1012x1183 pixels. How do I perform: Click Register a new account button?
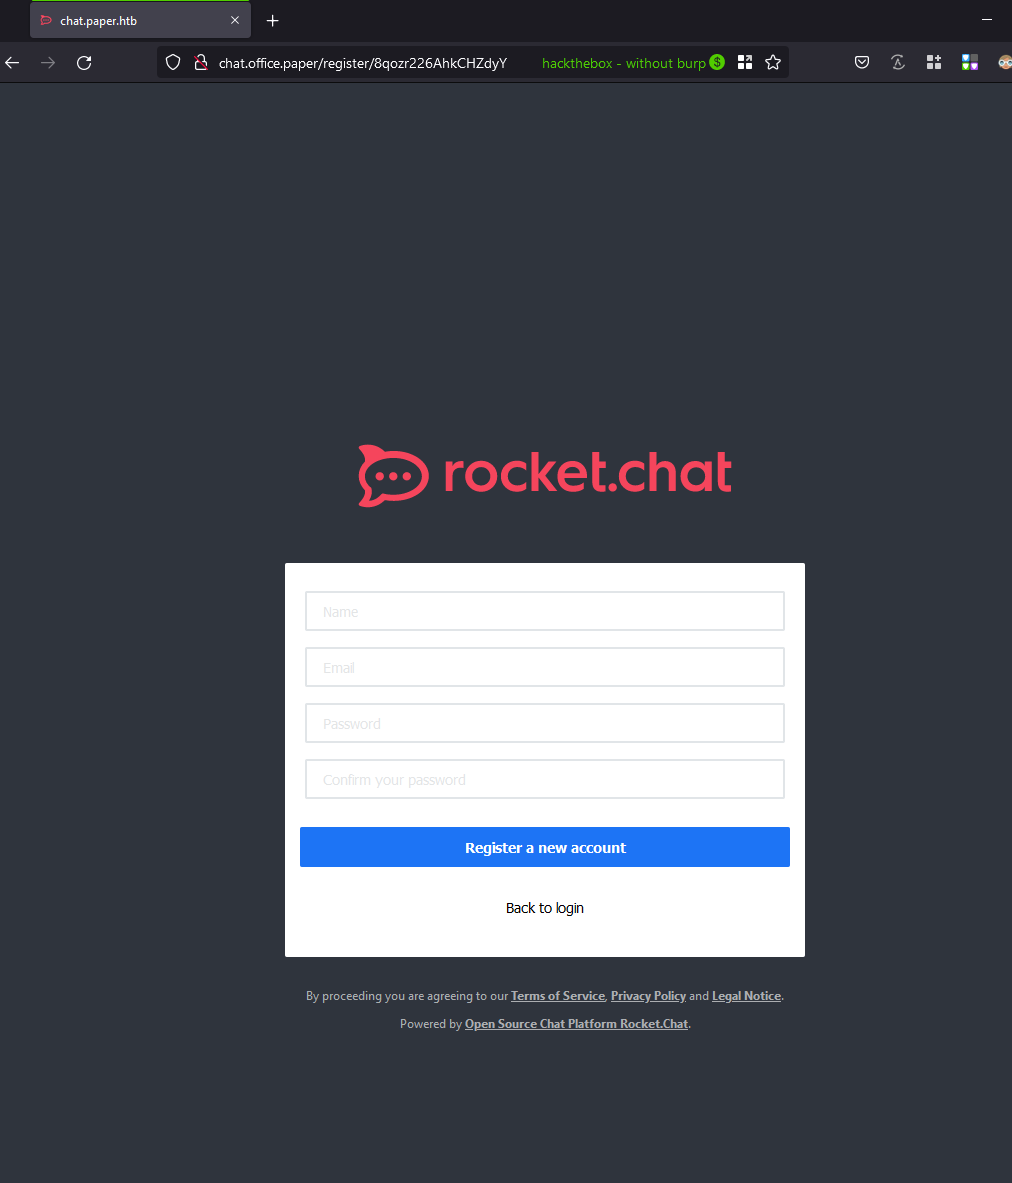pos(545,847)
